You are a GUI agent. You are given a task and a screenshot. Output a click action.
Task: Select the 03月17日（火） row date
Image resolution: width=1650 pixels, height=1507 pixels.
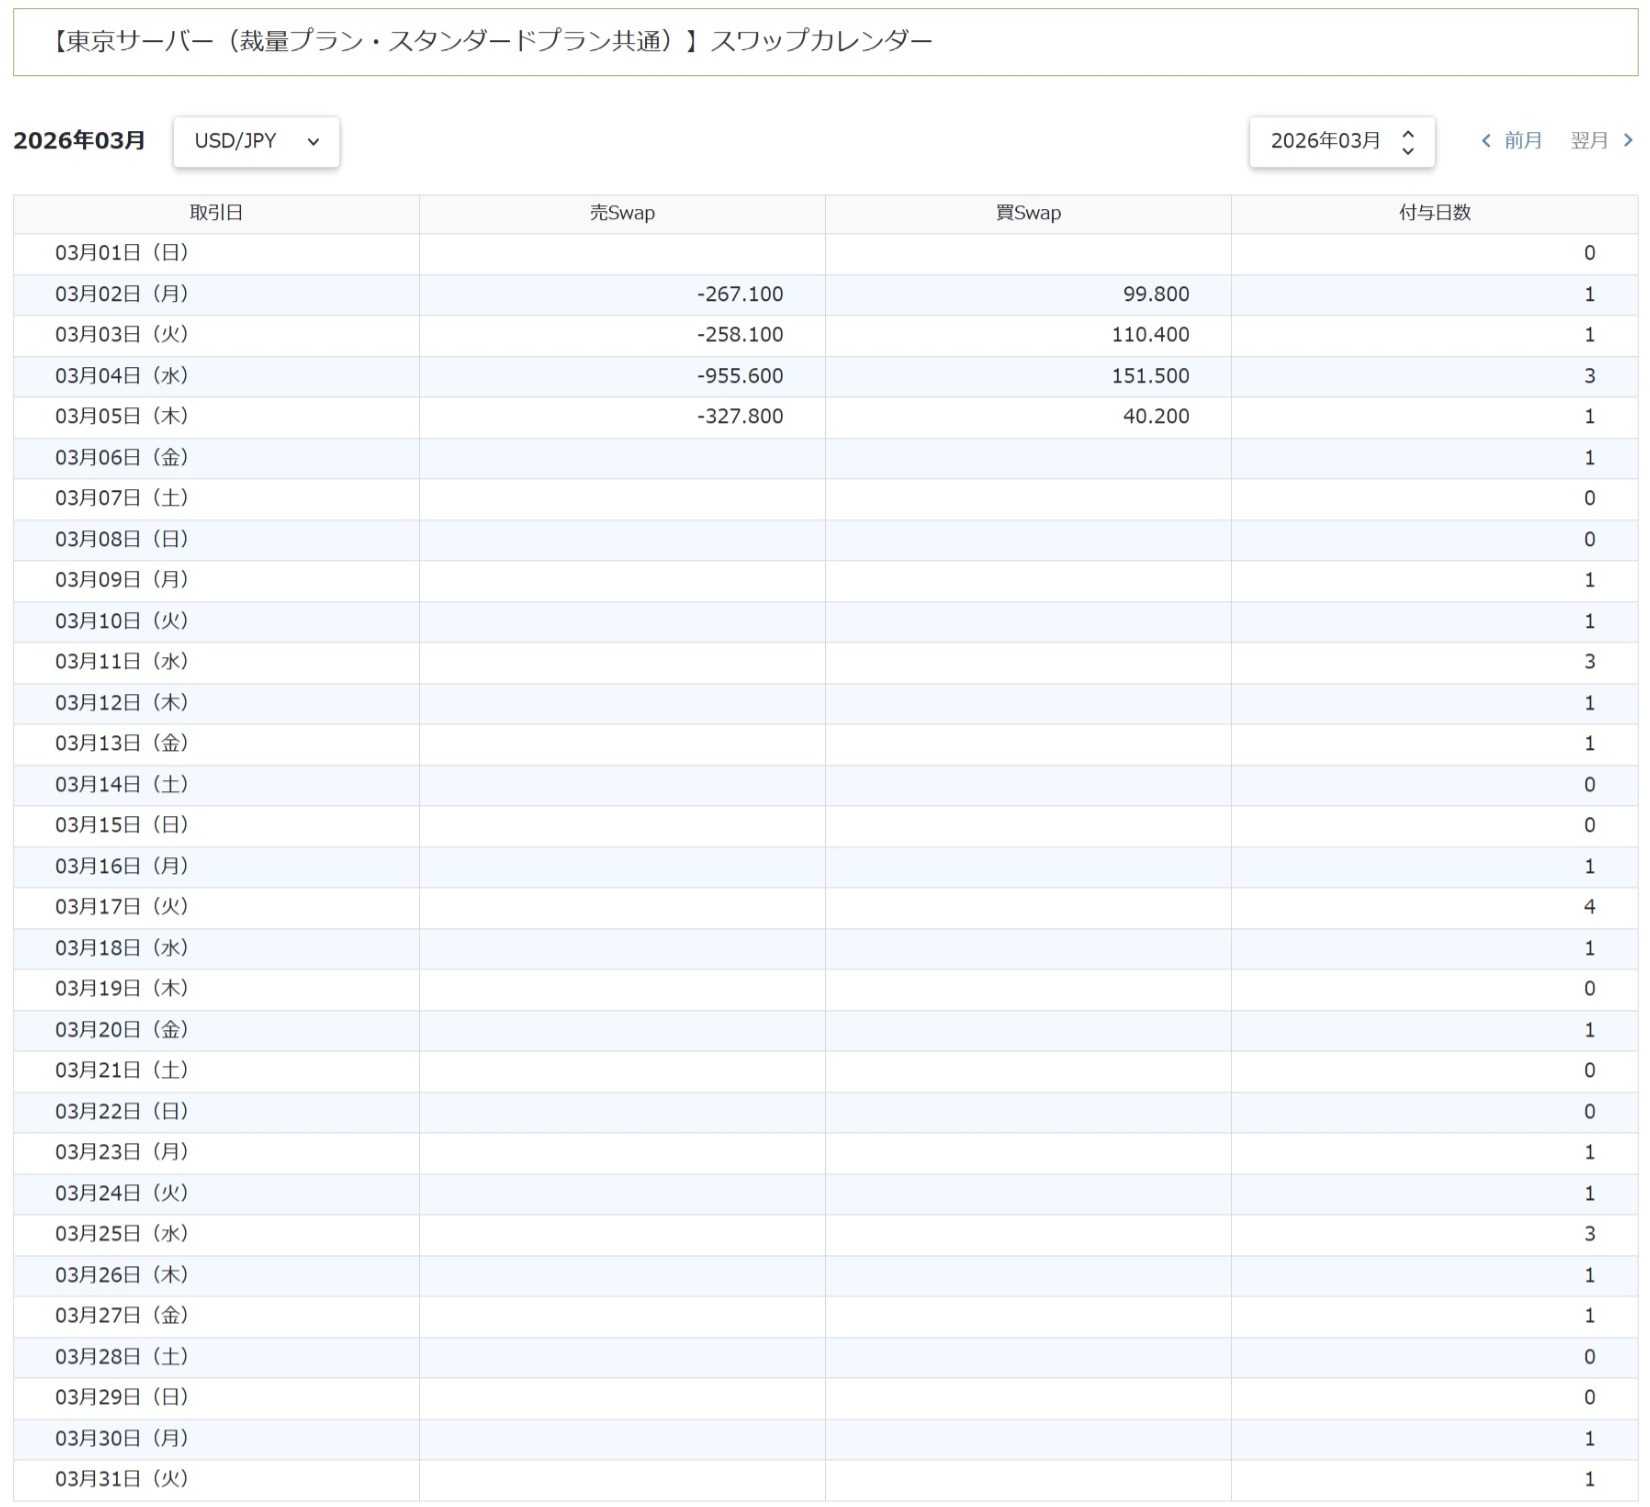pos(122,907)
